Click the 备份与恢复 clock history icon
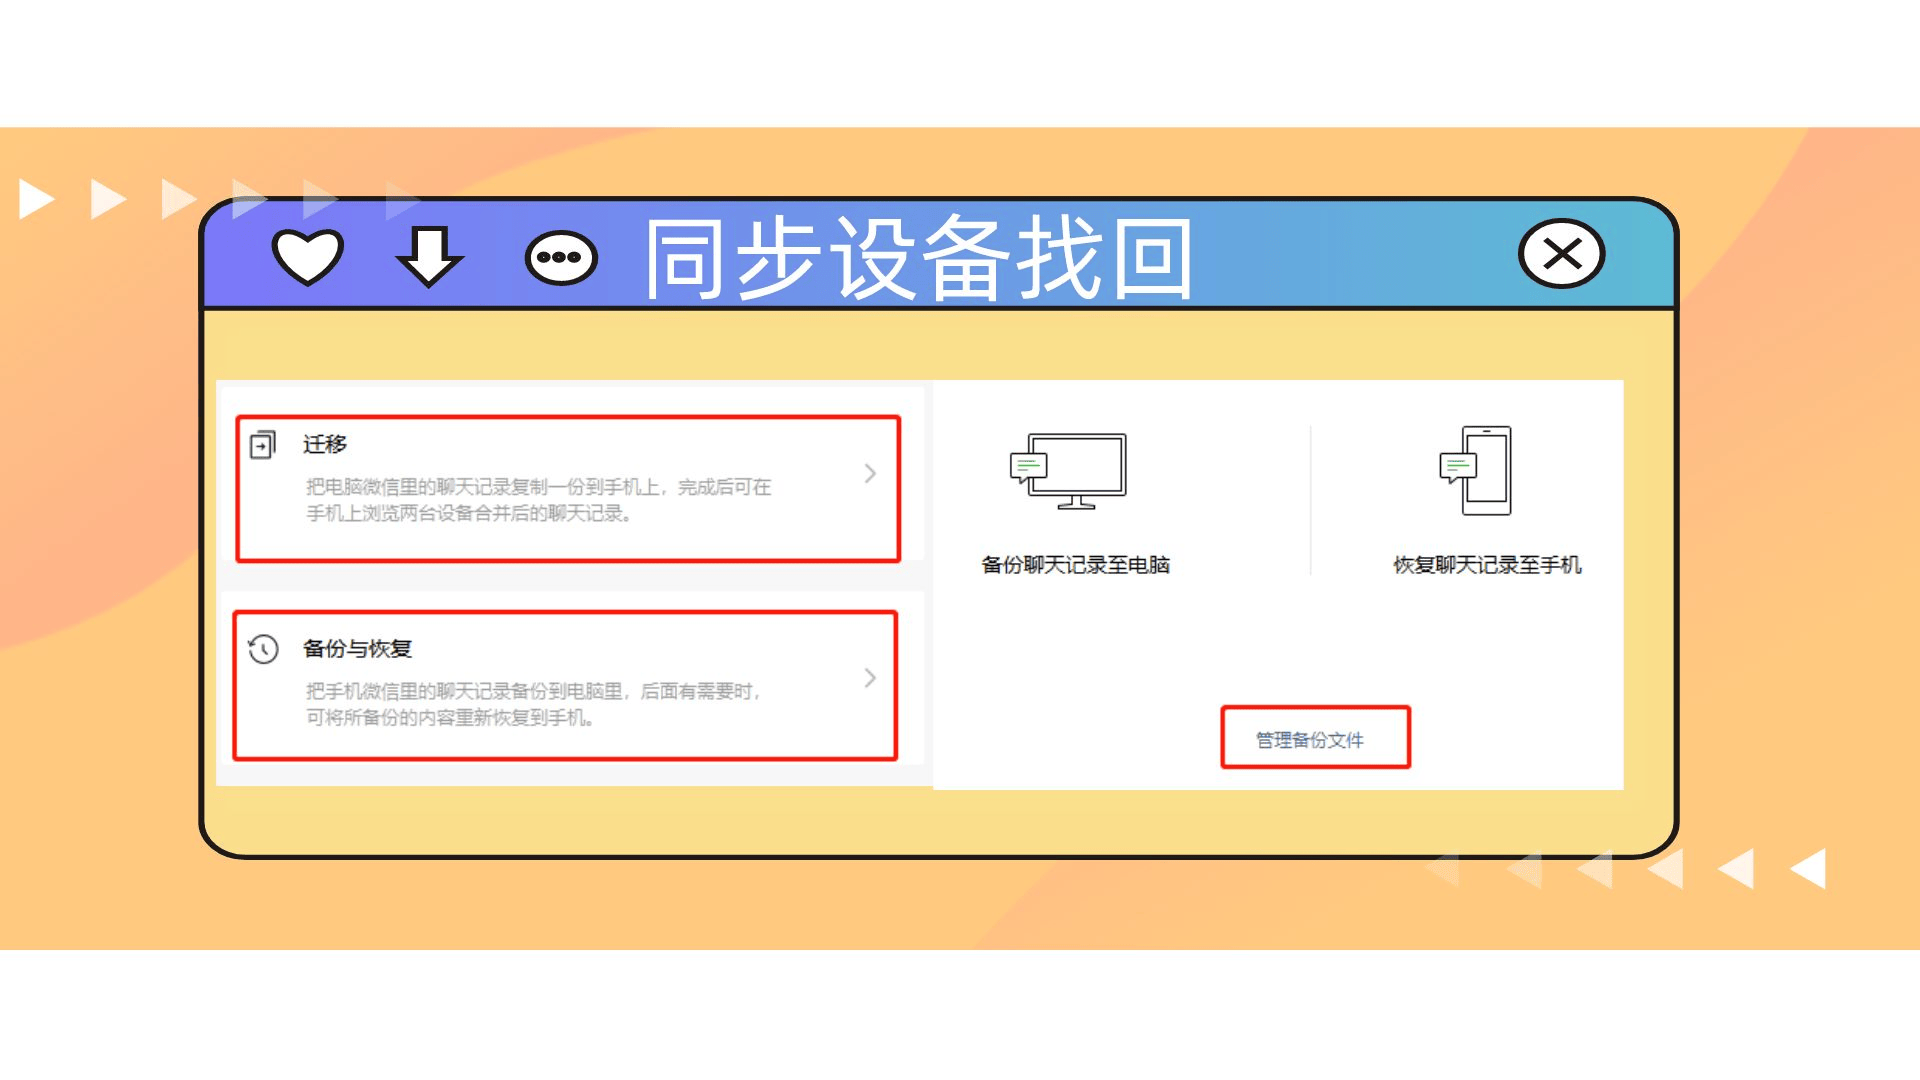1920x1080 pixels. pyautogui.click(x=263, y=649)
